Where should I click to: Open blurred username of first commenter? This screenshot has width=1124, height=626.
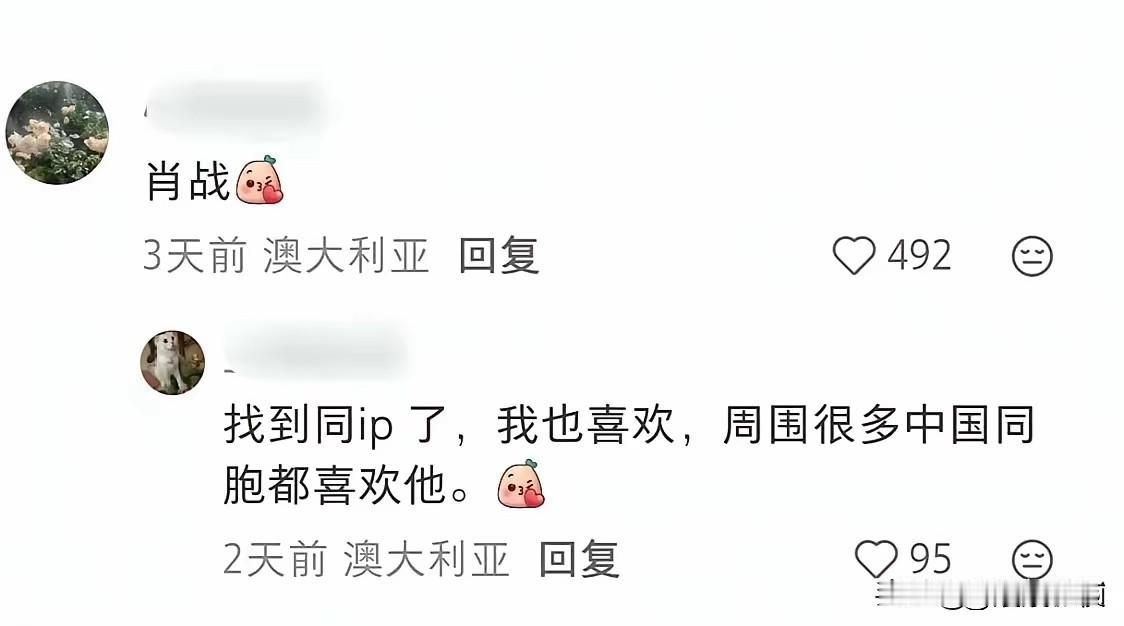(x=235, y=109)
